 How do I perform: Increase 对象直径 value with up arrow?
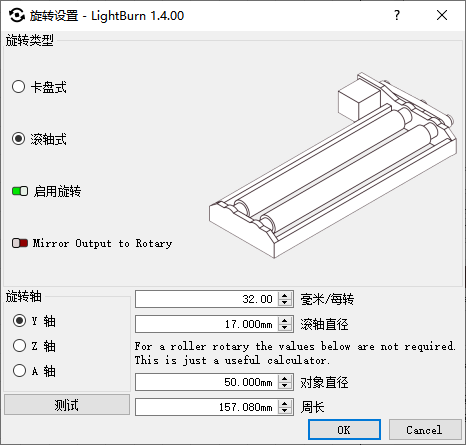(284, 378)
